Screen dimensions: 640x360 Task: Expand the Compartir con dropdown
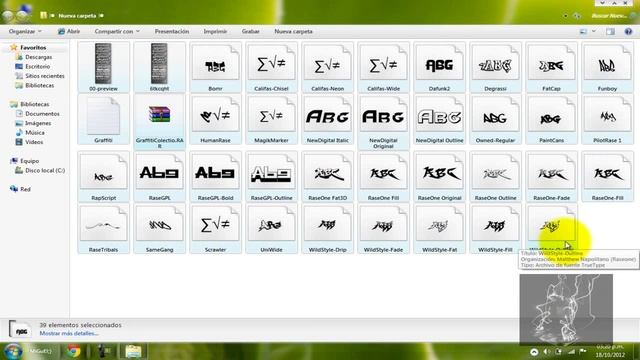point(117,31)
